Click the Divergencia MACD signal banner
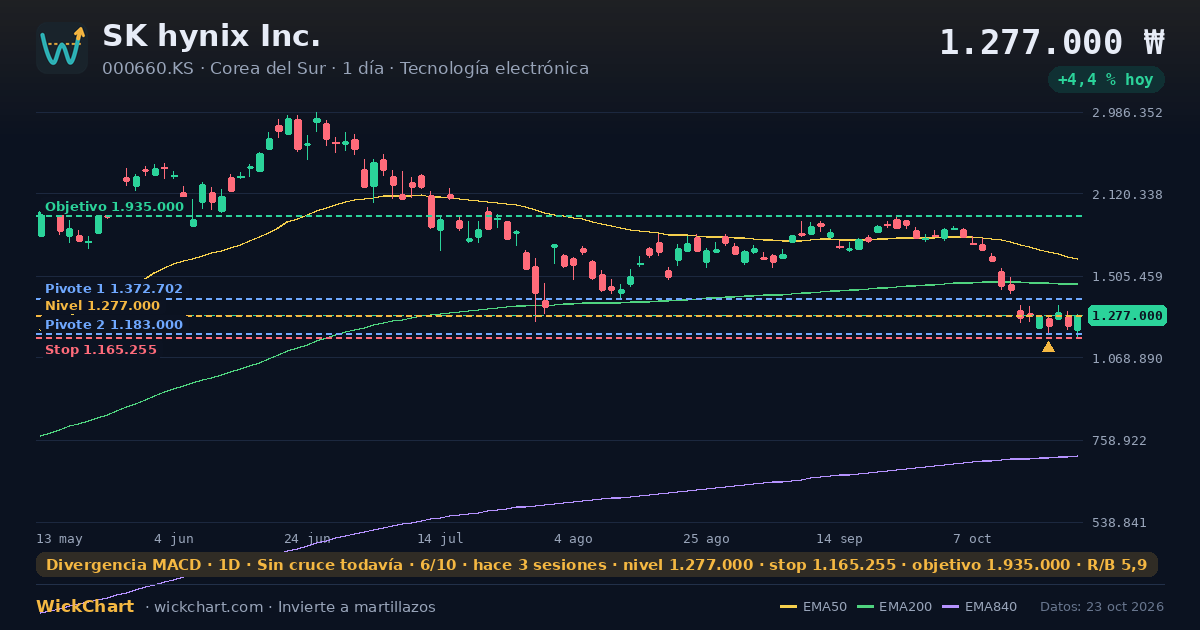This screenshot has width=1200, height=630. [597, 565]
